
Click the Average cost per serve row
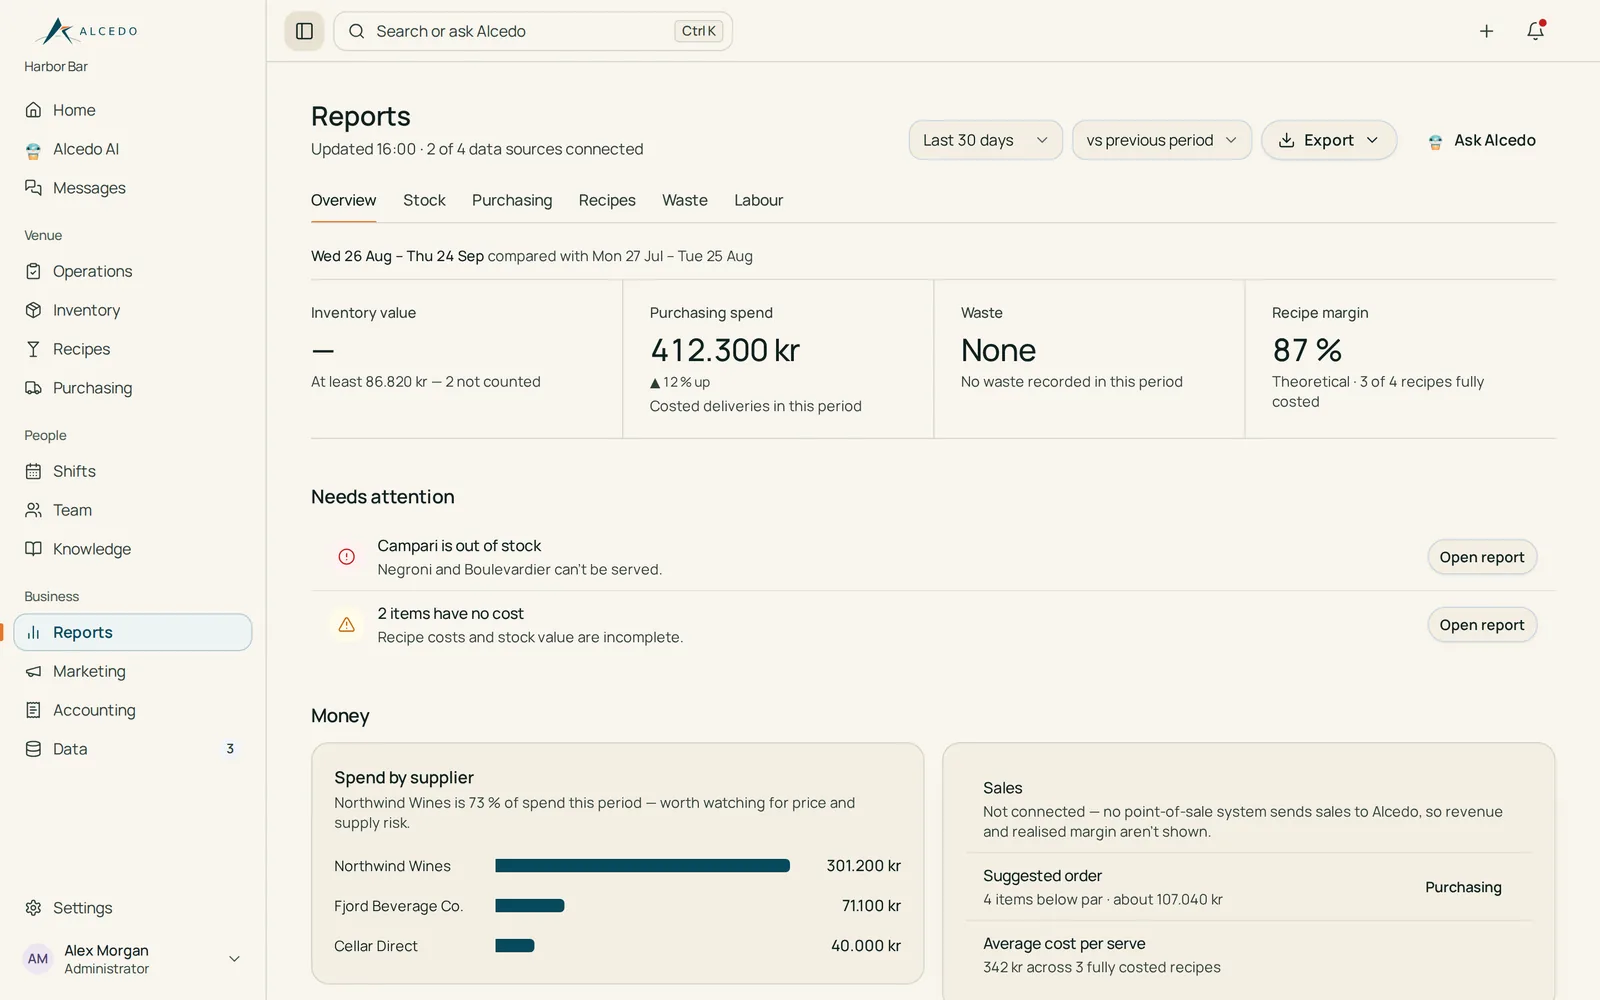pyautogui.click(x=1248, y=955)
